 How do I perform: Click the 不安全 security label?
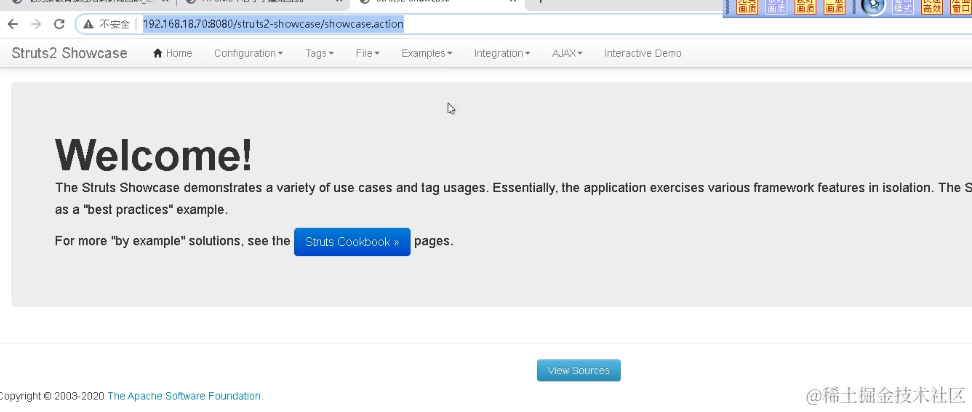point(115,24)
